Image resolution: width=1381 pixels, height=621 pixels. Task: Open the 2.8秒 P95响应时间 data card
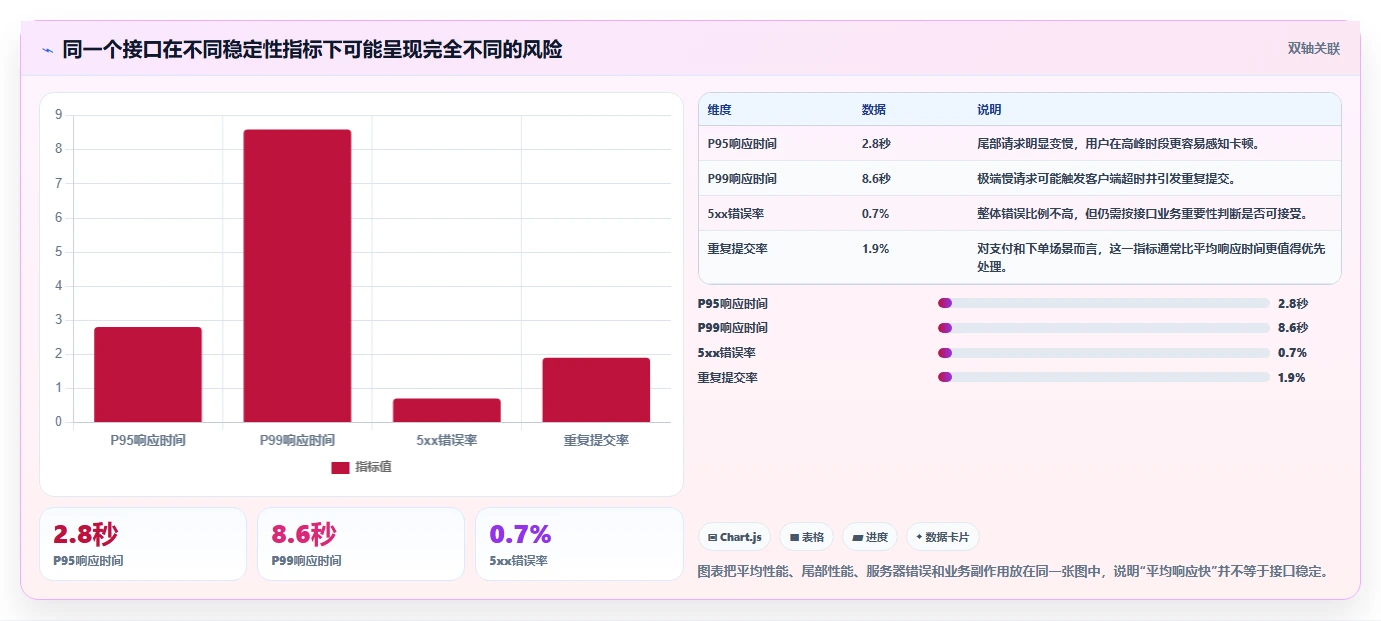click(x=143, y=544)
